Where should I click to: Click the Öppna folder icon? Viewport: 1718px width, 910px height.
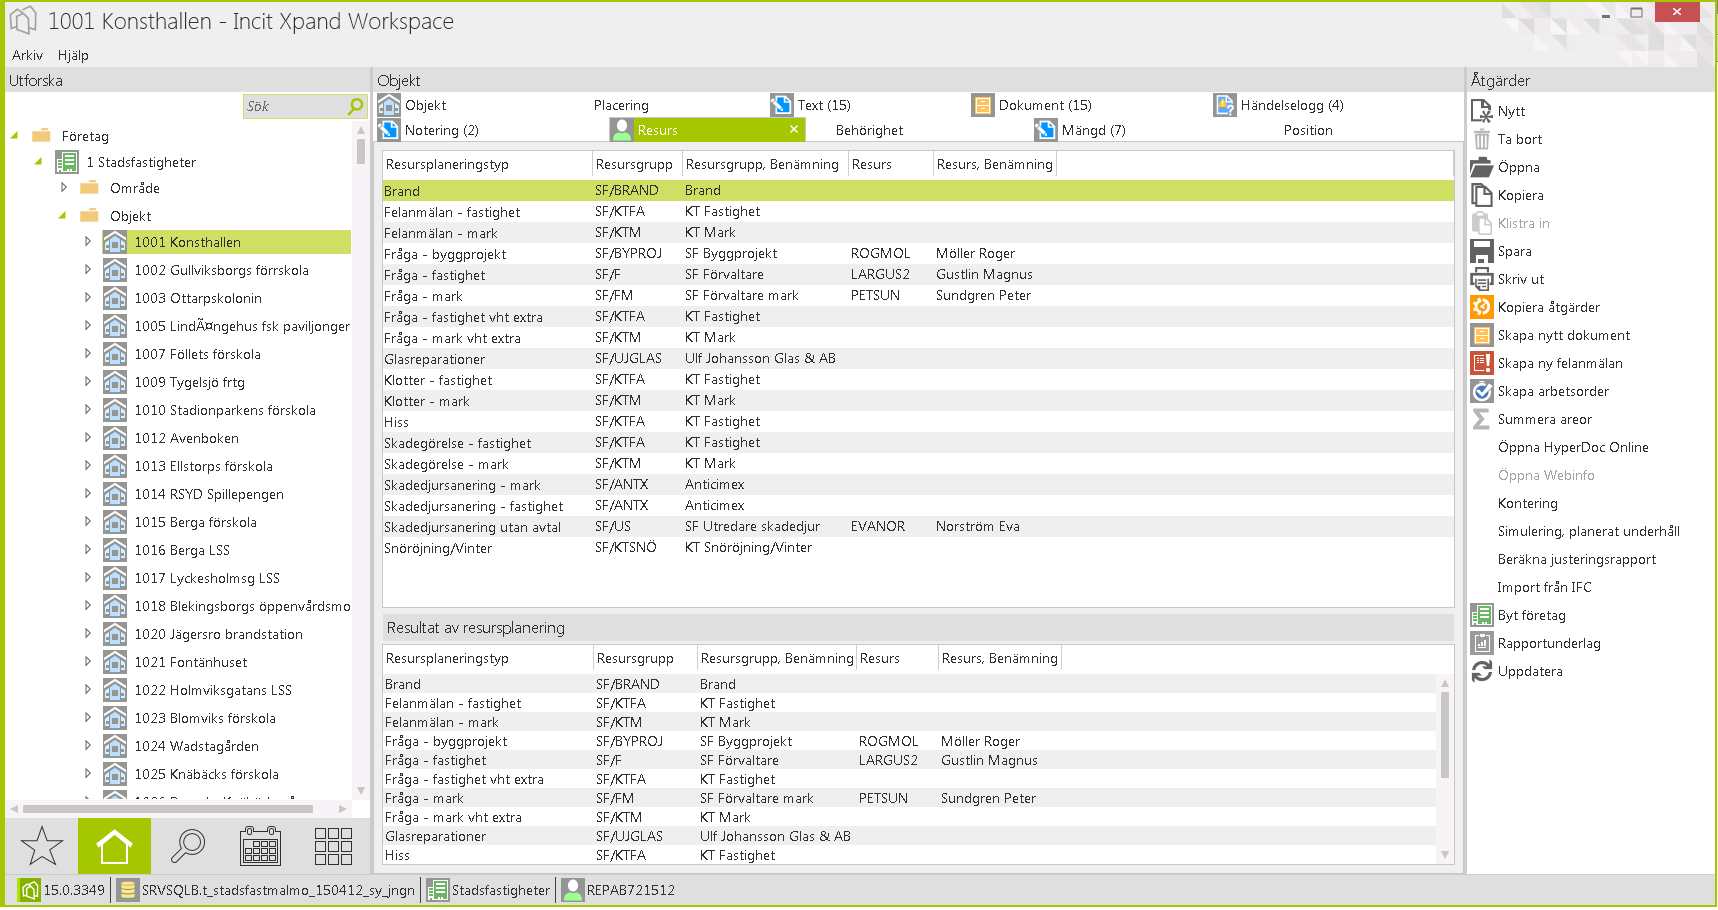(x=1482, y=167)
